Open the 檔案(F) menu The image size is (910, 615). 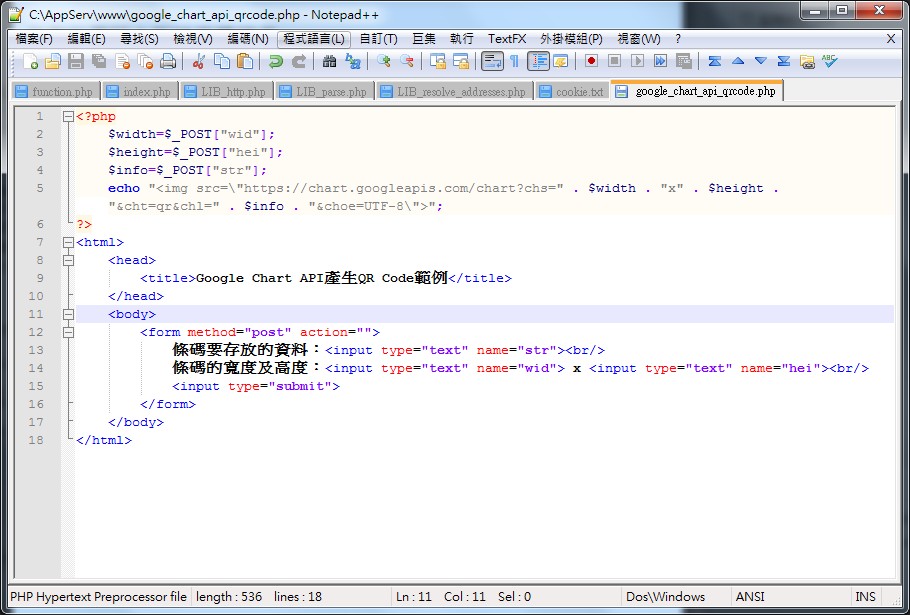click(x=34, y=39)
